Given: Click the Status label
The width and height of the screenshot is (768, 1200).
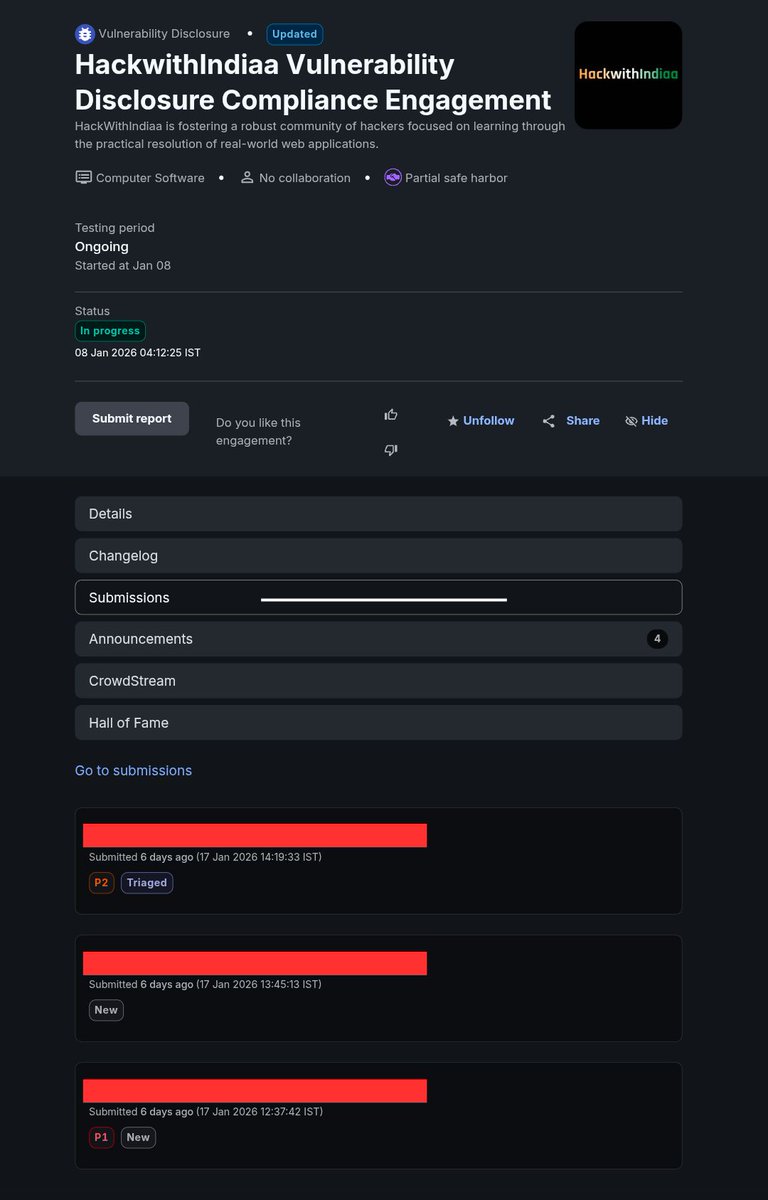Looking at the screenshot, I should (x=92, y=311).
